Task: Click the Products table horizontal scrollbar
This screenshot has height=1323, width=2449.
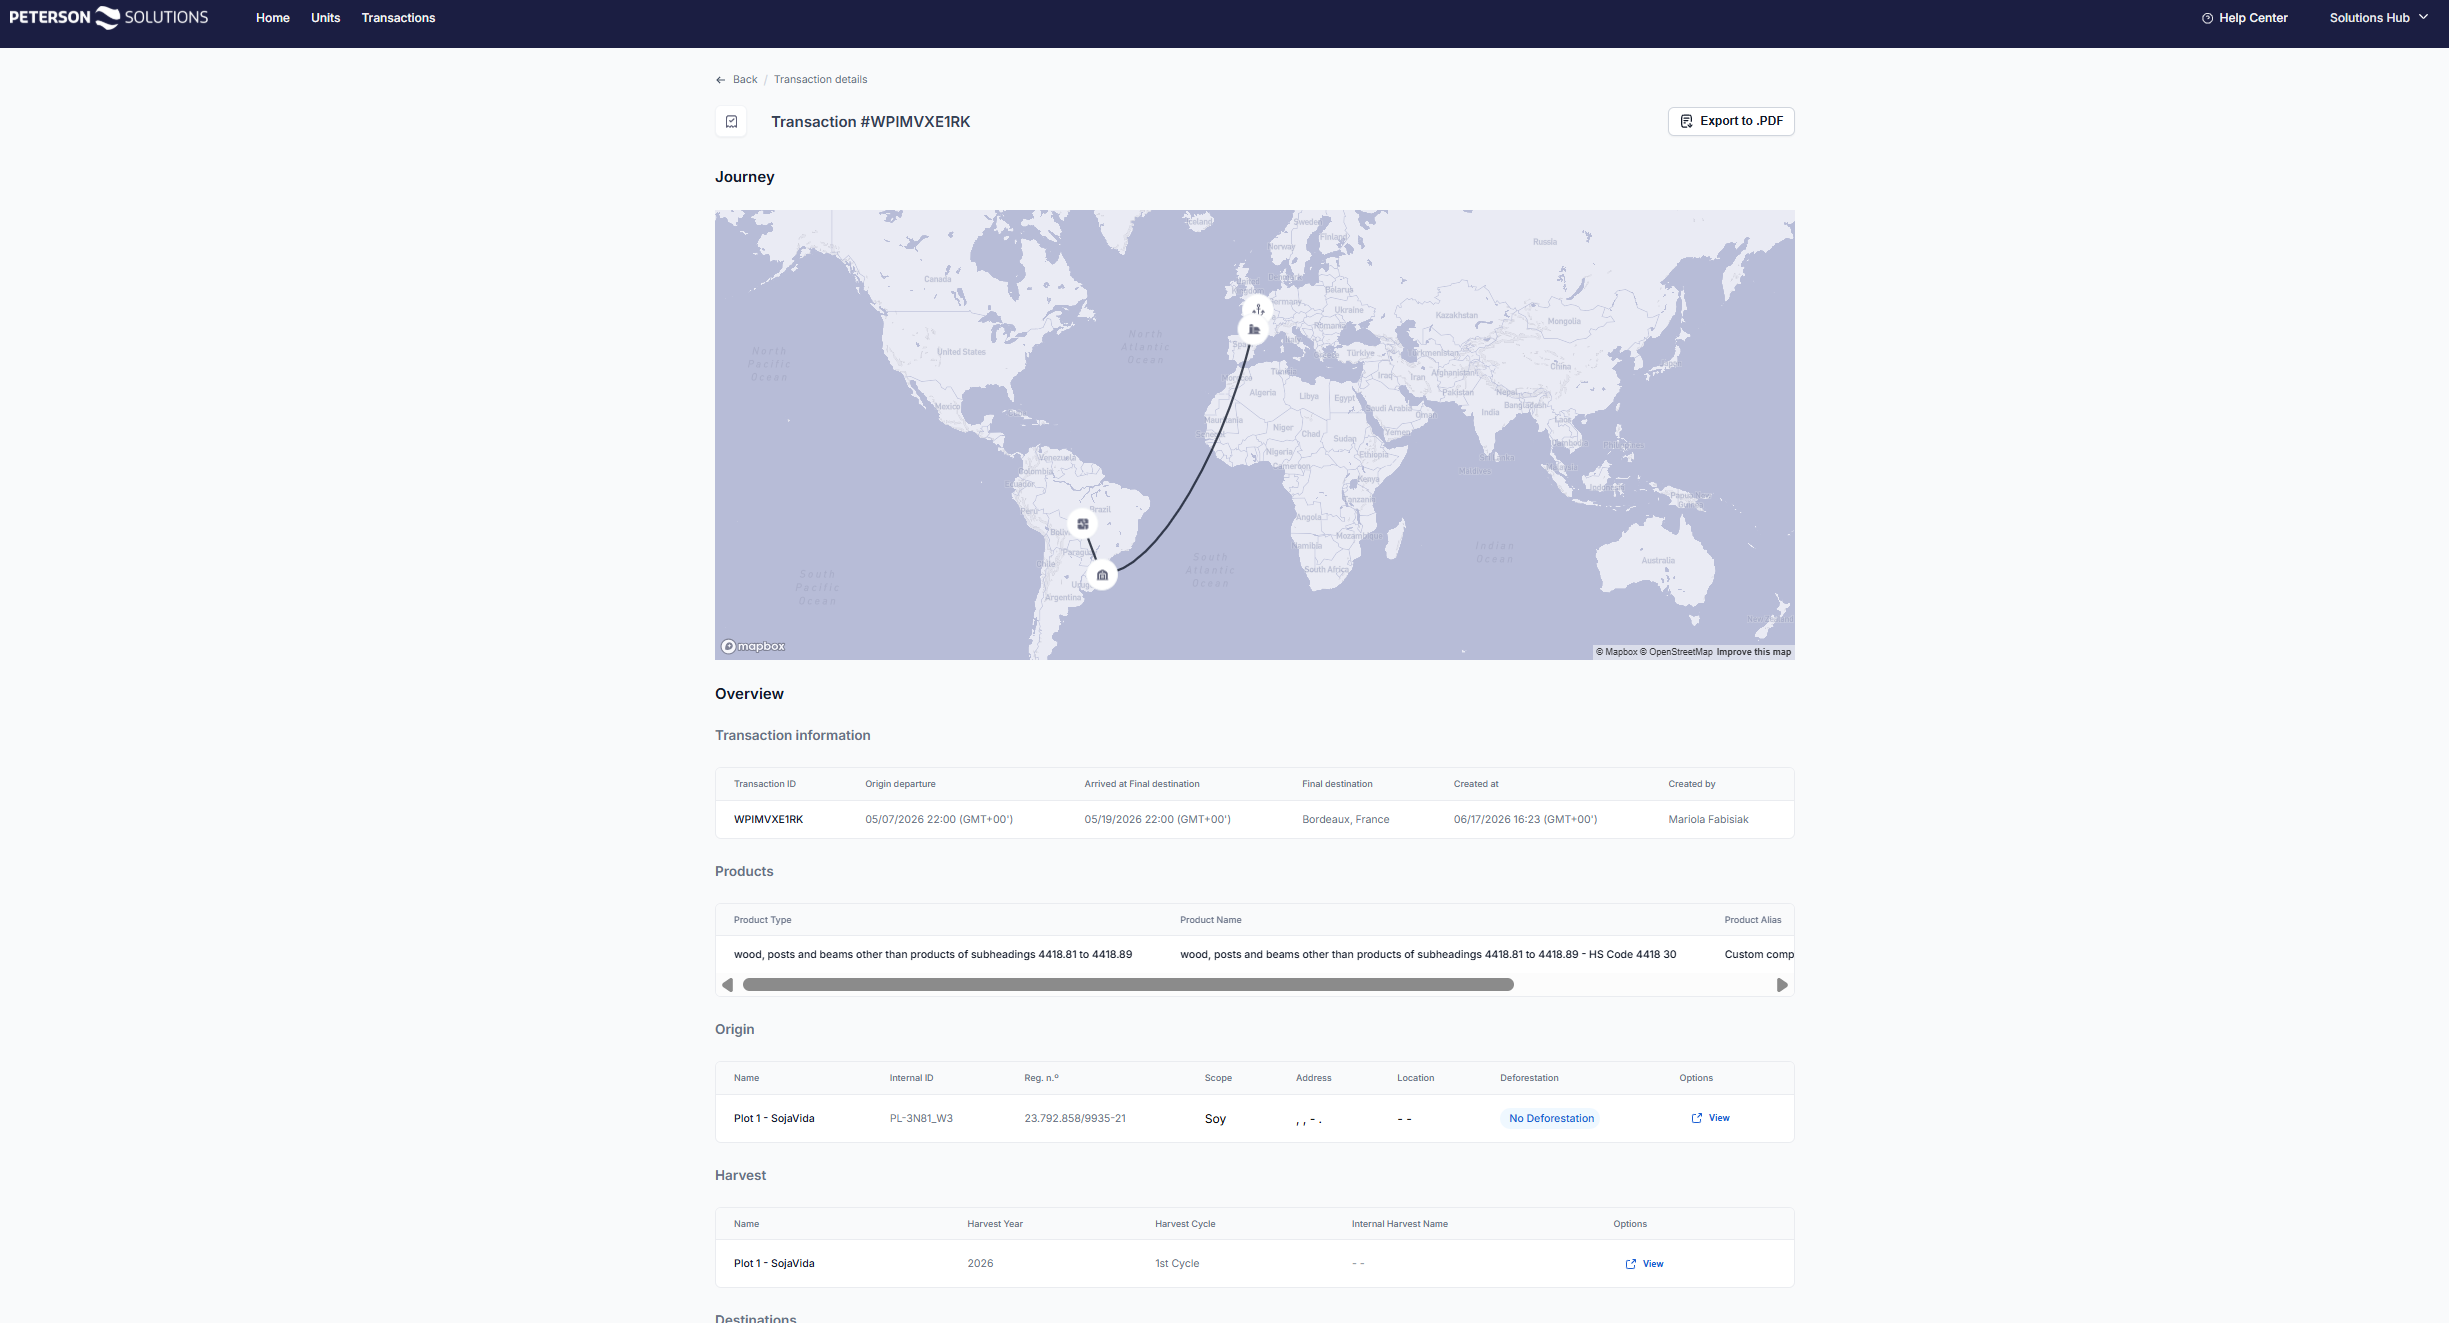Action: (1128, 985)
